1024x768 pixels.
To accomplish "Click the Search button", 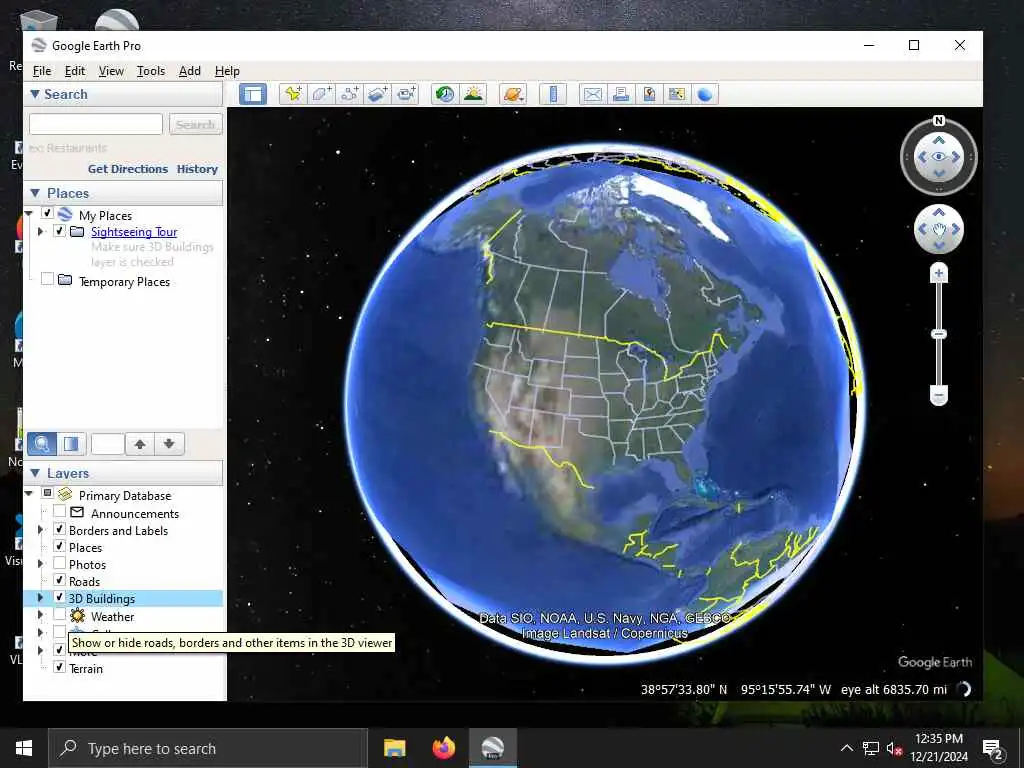I will click(195, 124).
